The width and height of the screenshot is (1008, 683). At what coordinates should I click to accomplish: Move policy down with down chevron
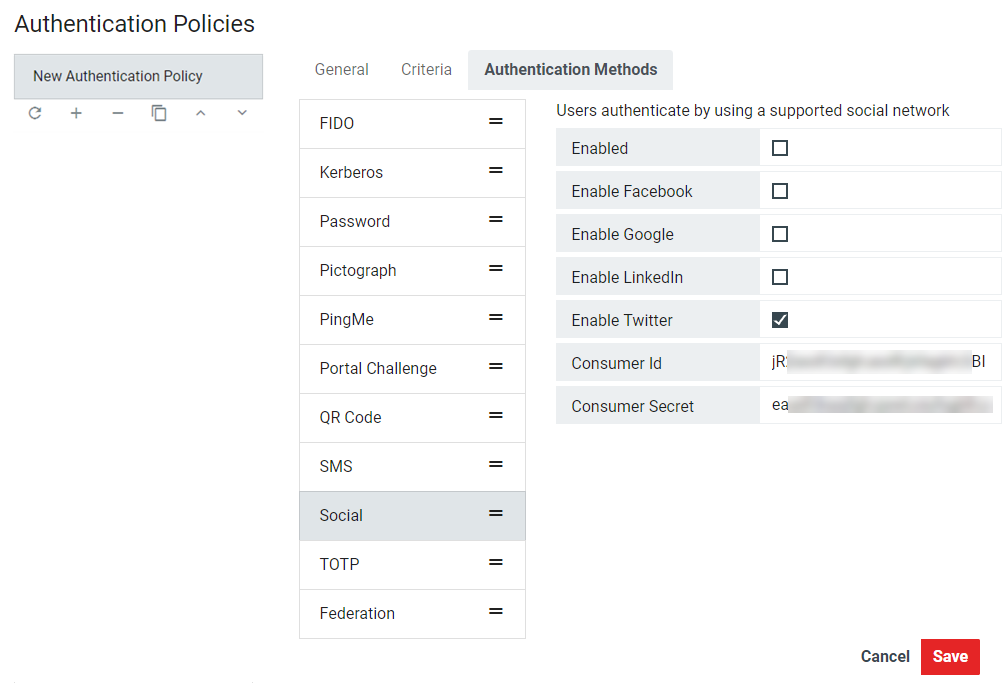click(242, 114)
